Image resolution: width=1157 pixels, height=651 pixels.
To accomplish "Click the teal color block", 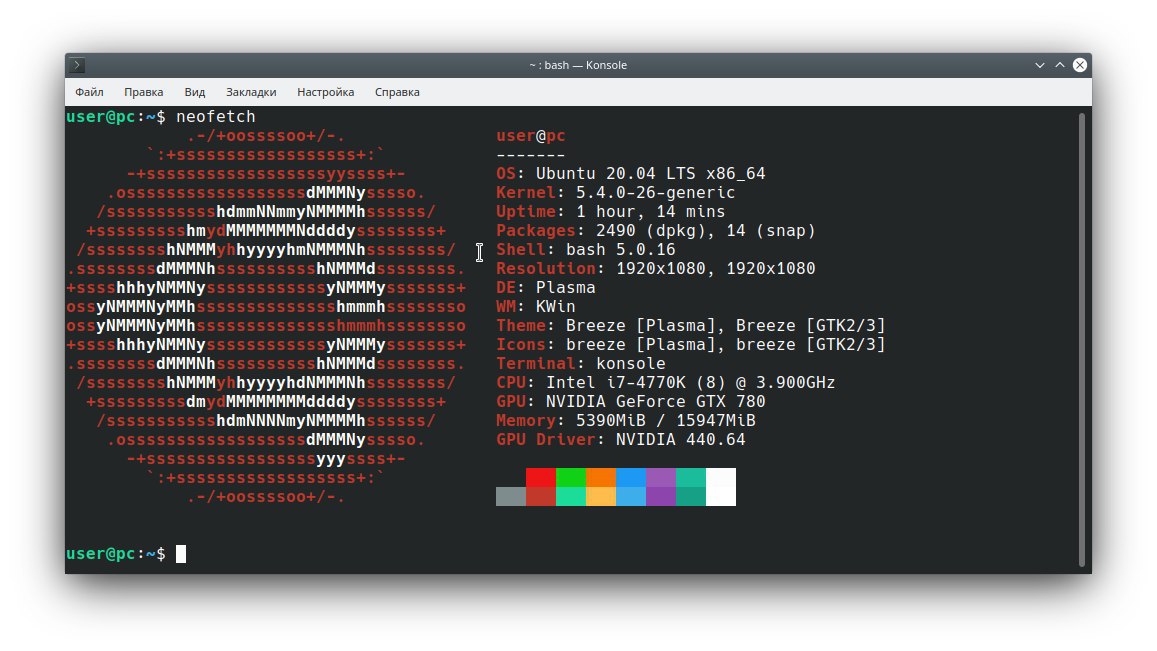I will point(691,478).
